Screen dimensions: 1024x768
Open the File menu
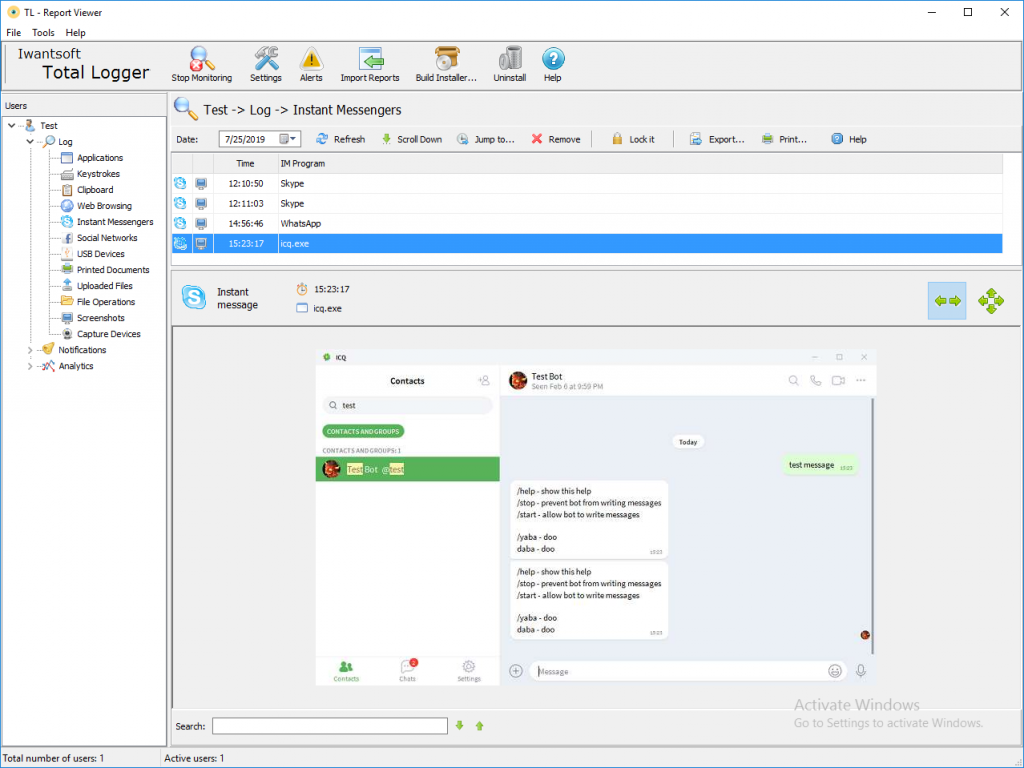[13, 33]
